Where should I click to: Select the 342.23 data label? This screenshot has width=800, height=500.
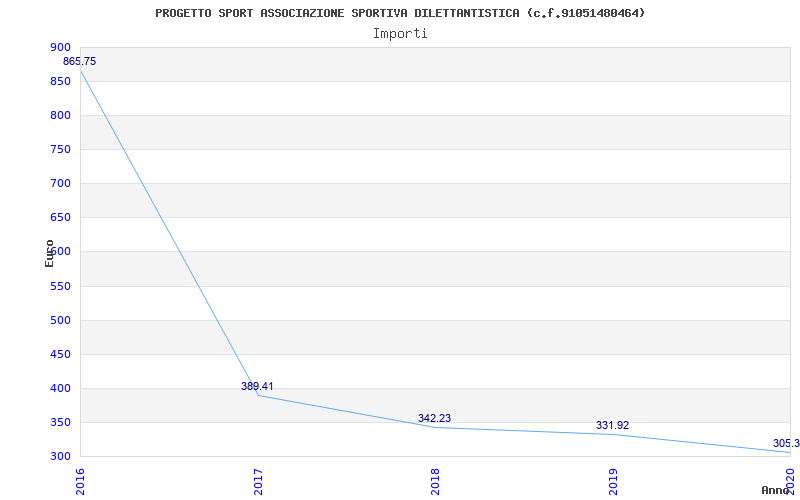point(435,418)
